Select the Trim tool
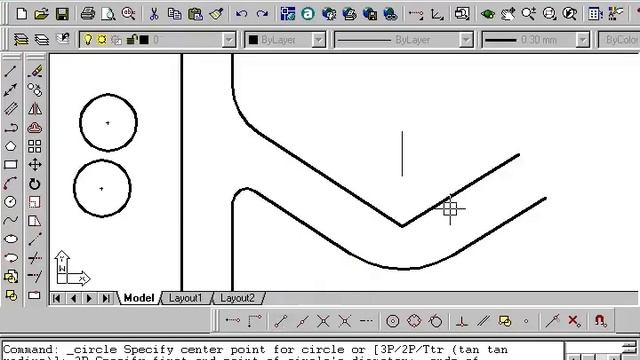The image size is (640, 360). point(35,258)
